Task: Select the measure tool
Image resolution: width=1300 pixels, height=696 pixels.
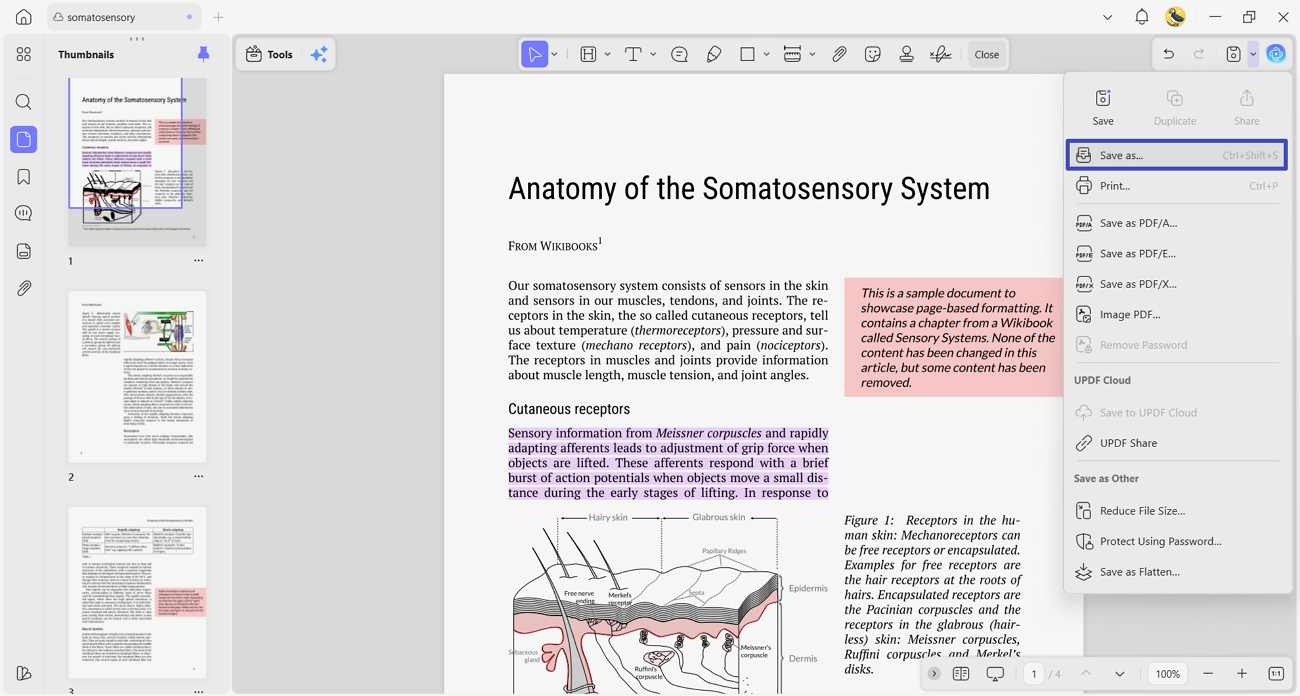Action: click(x=792, y=54)
